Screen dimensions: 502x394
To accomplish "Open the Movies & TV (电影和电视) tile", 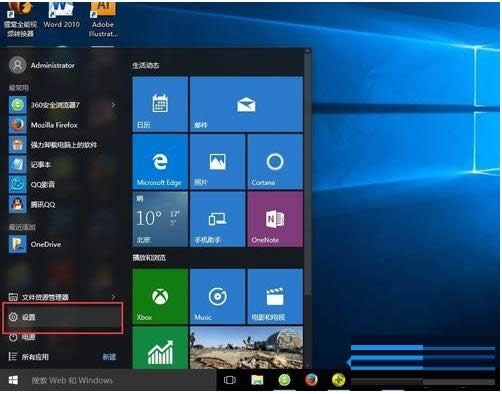I will pyautogui.click(x=275, y=297).
